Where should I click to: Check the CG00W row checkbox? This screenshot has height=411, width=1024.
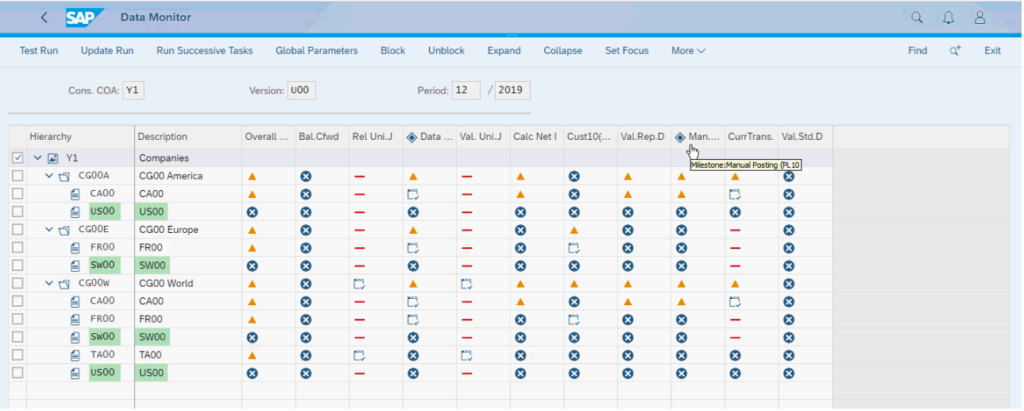18,284
